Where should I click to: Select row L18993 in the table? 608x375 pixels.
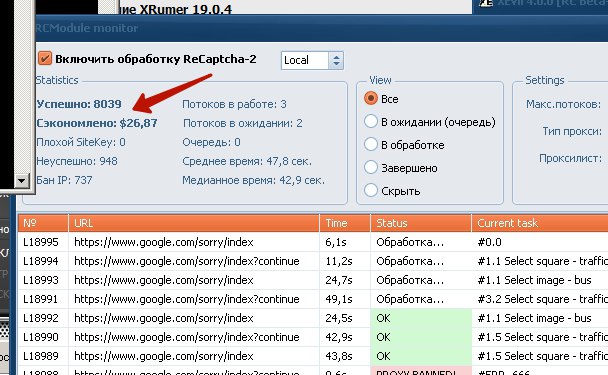point(313,280)
